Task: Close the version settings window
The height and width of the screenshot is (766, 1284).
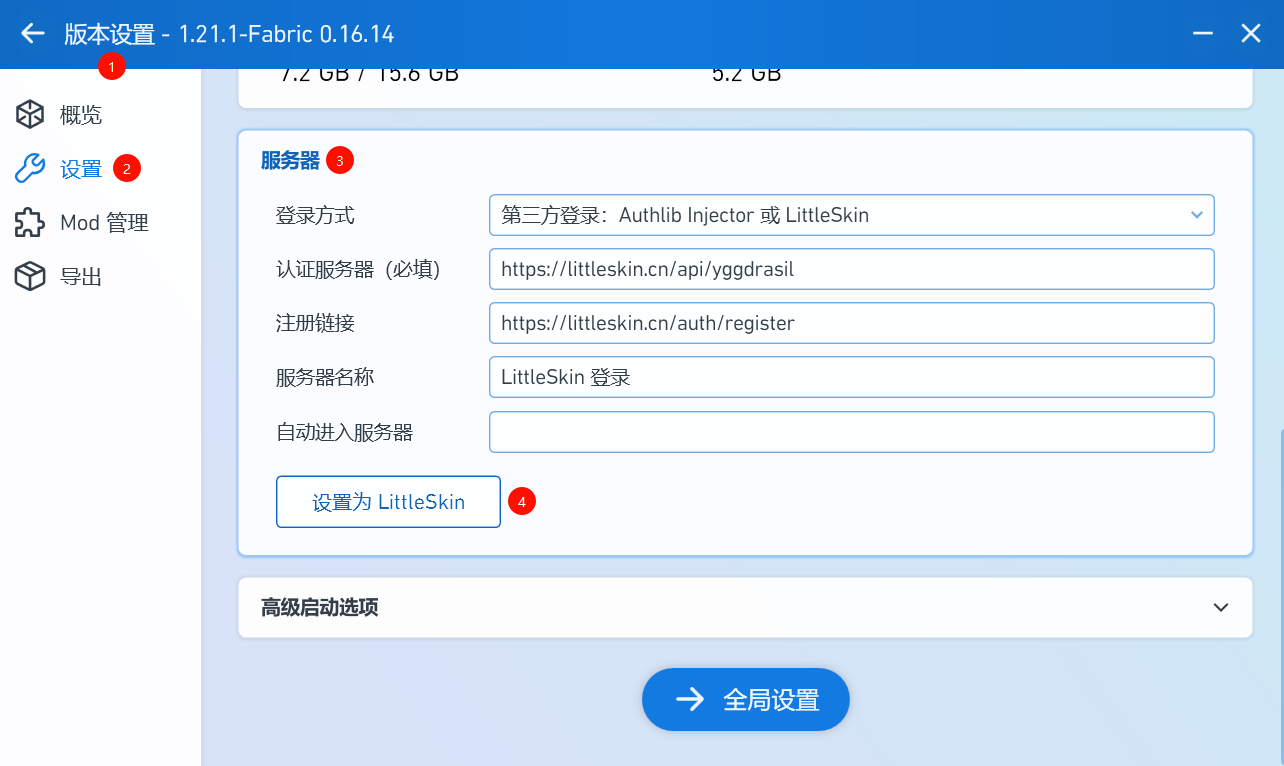Action: pos(1251,34)
